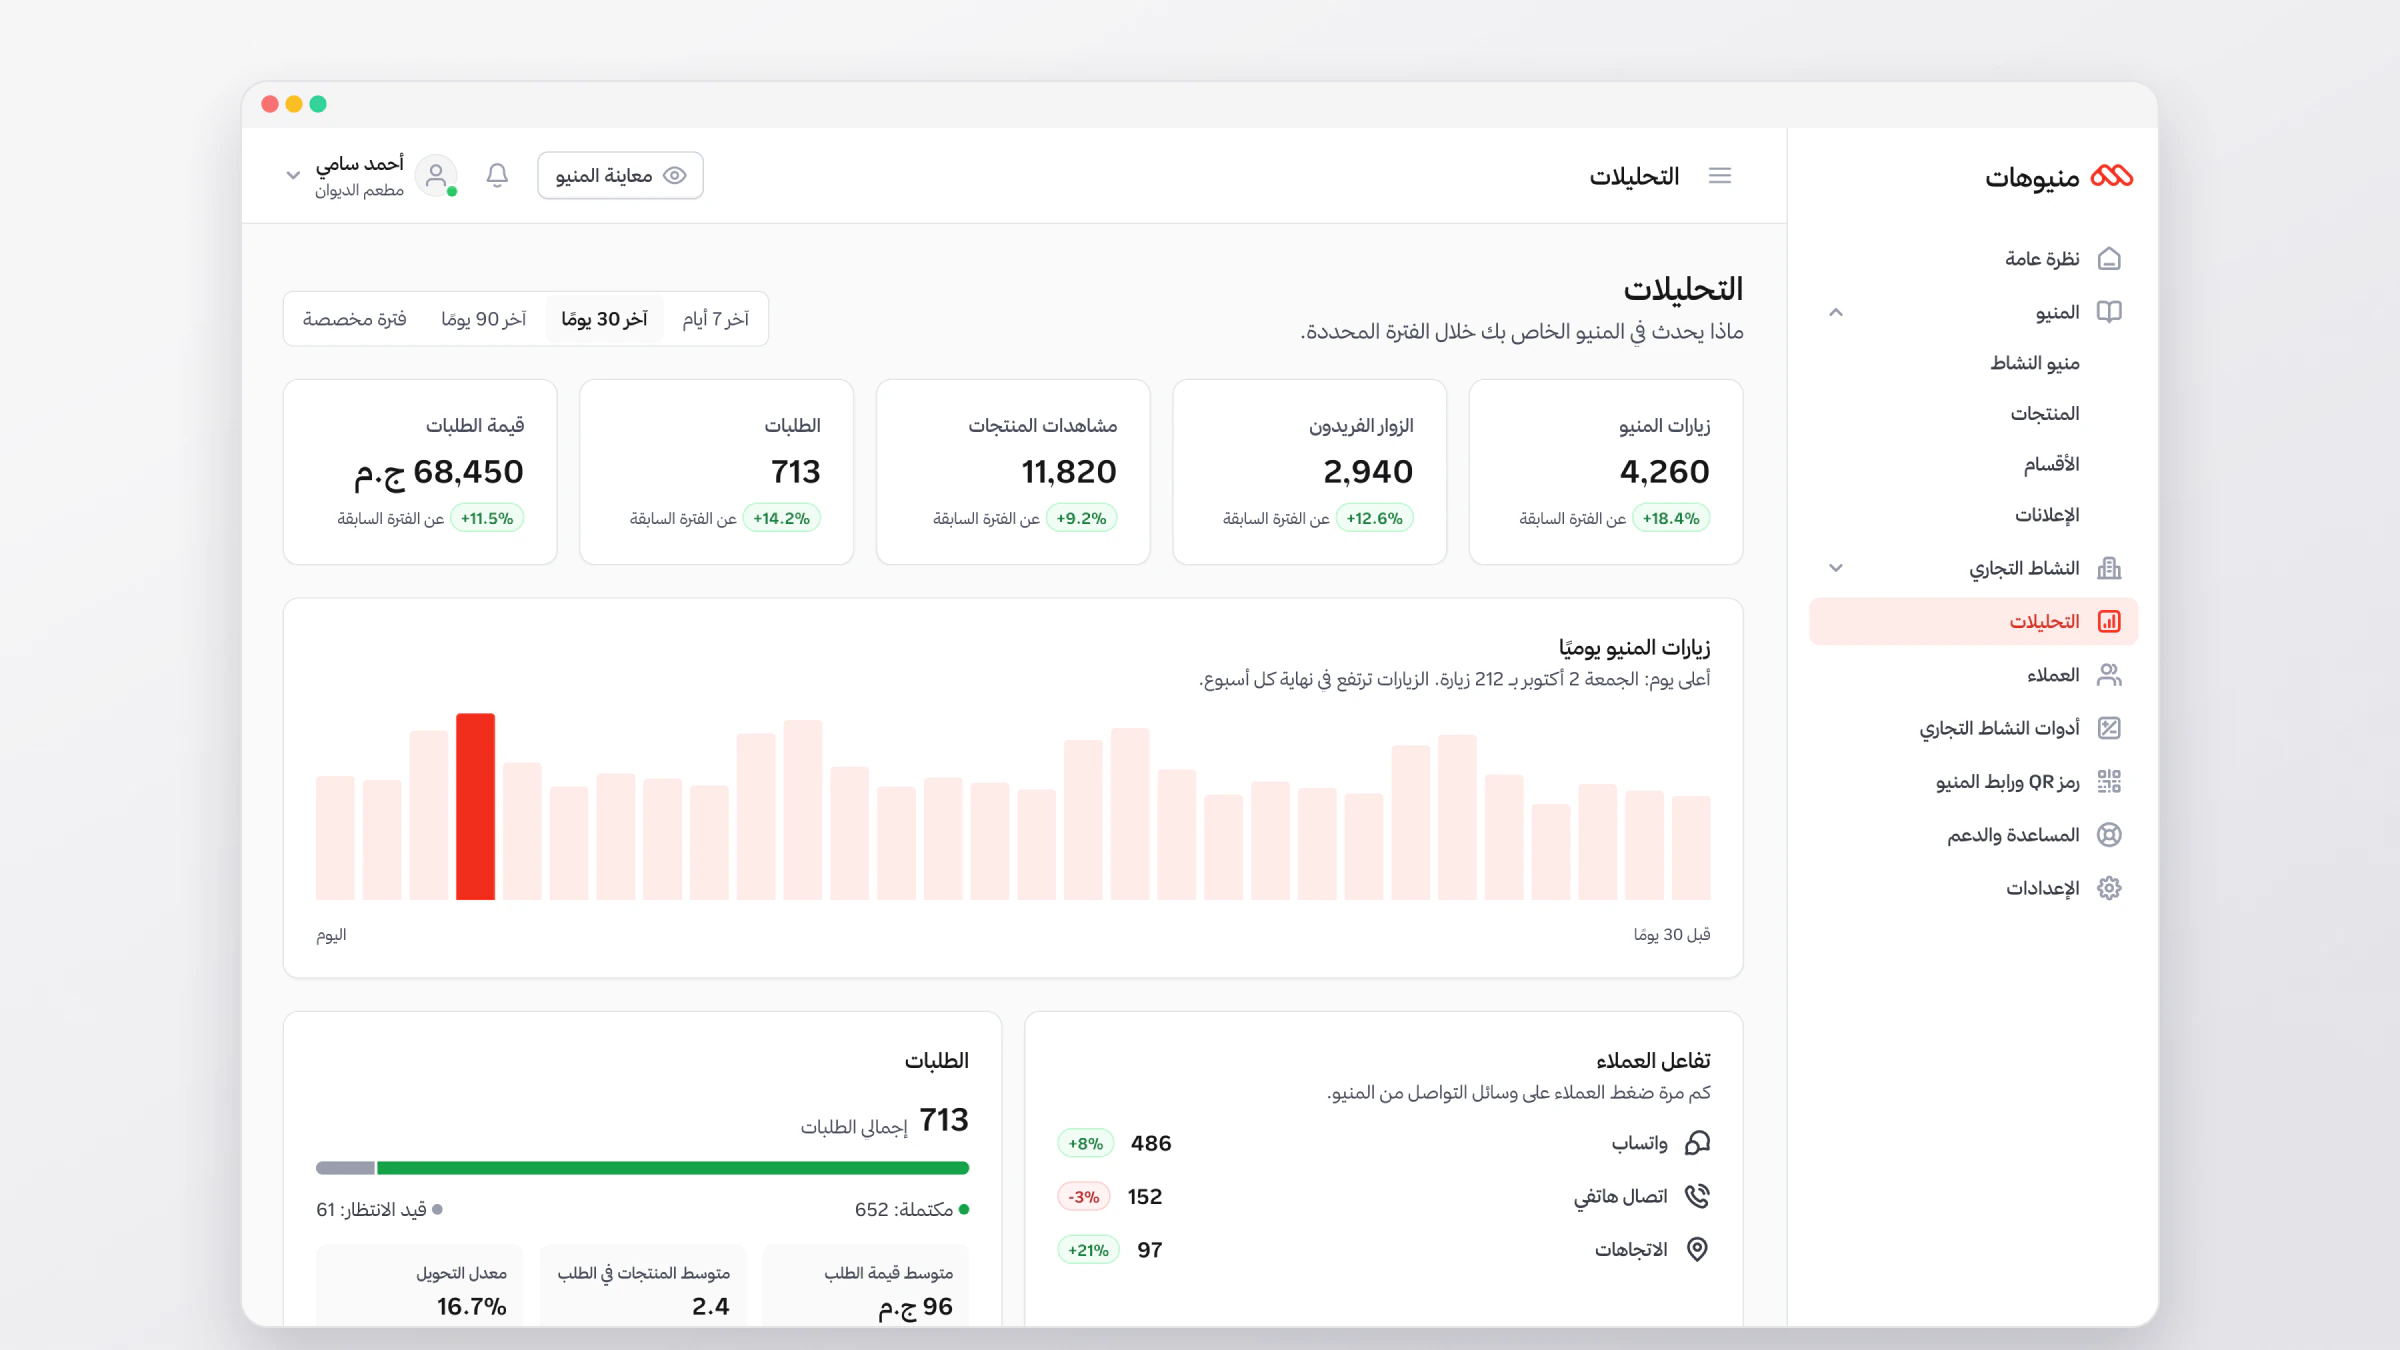Click قيد الانتظار: 61 legend

[x=379, y=1210]
